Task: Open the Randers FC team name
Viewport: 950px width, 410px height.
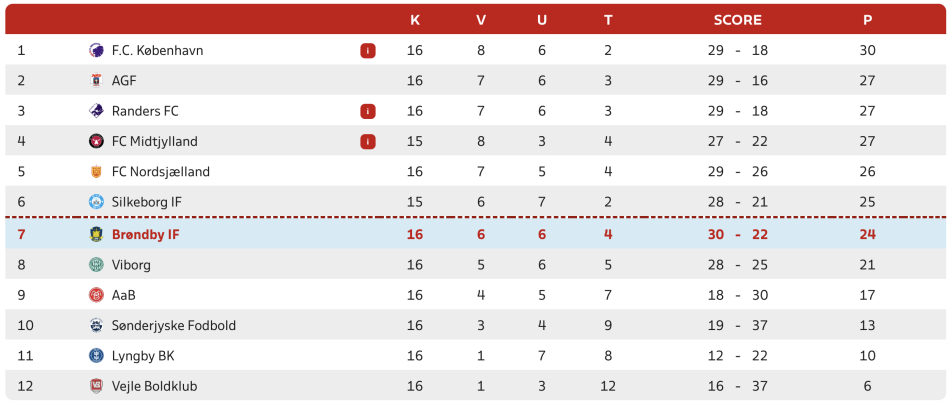Action: 145,111
